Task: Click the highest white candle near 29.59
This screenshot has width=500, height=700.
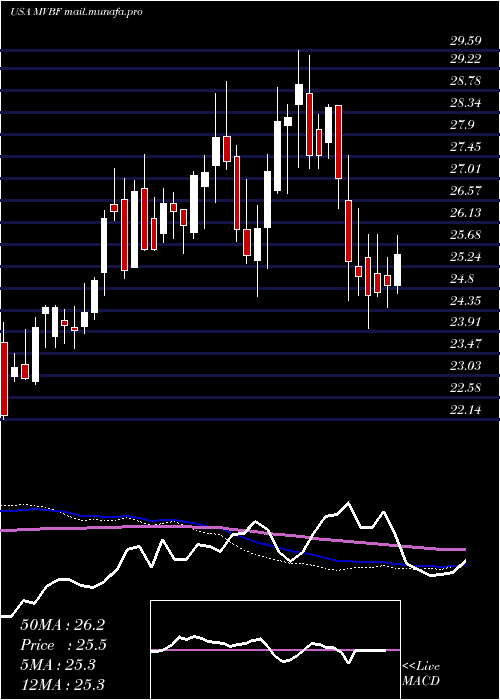Action: [299, 95]
